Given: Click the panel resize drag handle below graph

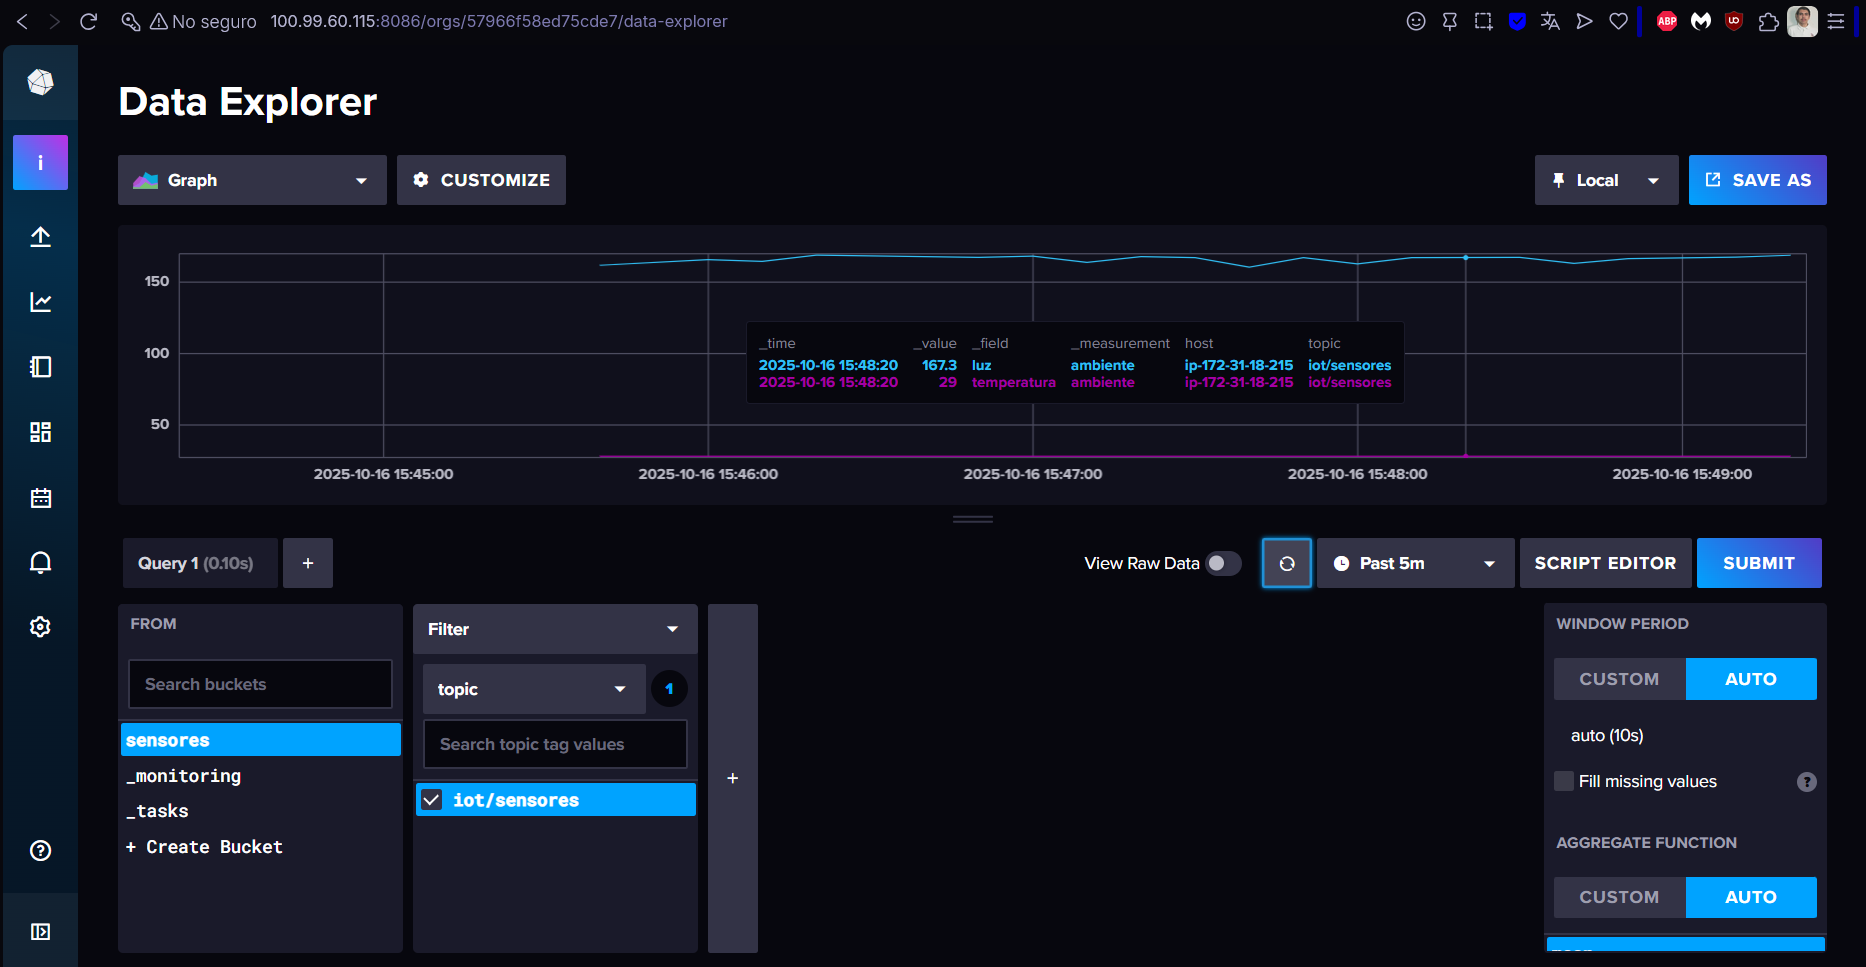Looking at the screenshot, I should tap(972, 519).
